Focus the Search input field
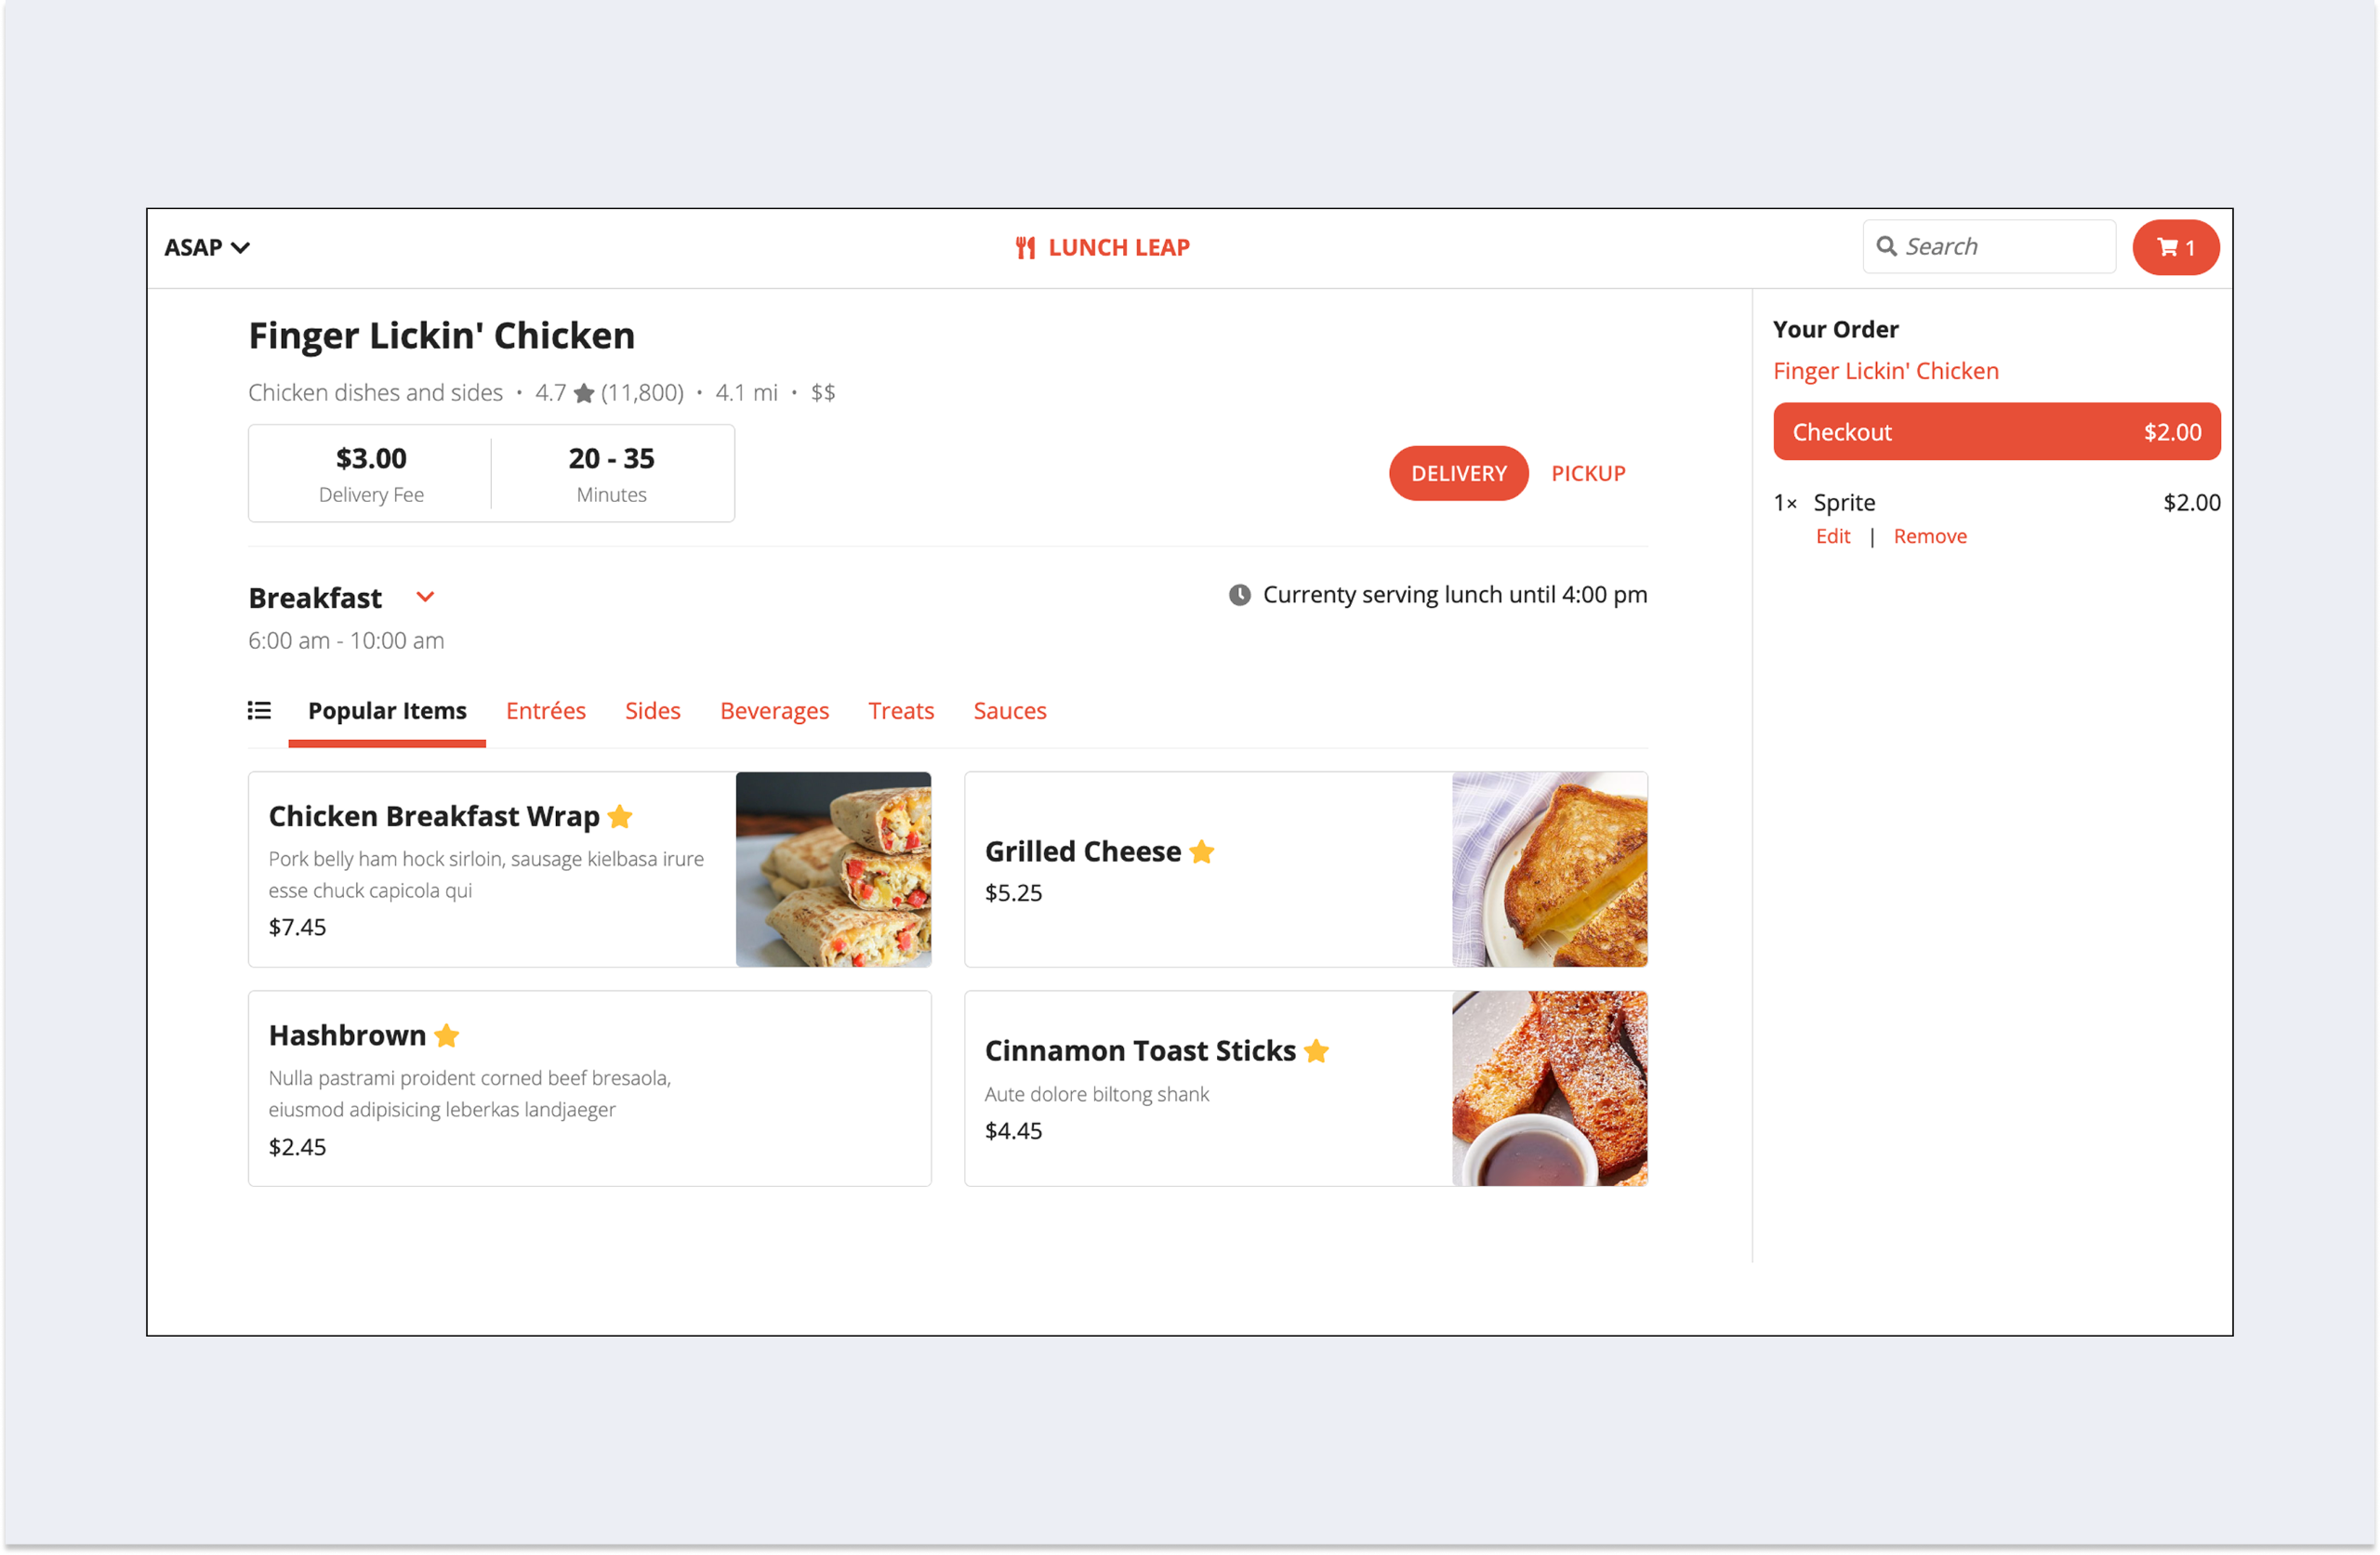The width and height of the screenshot is (2380, 1555). (1988, 246)
